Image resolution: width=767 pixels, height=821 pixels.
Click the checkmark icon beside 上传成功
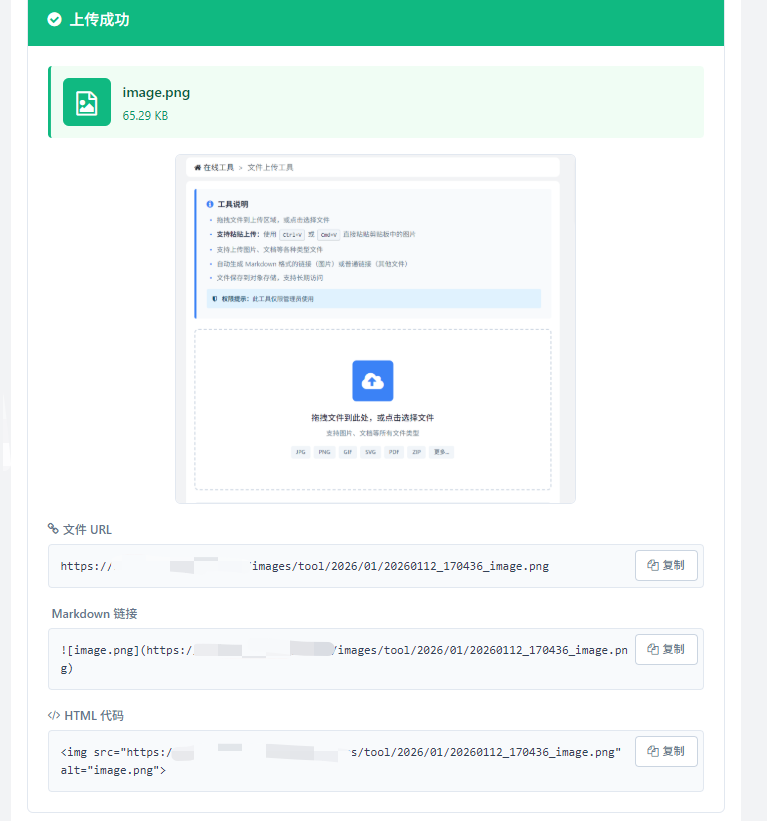click(x=54, y=20)
